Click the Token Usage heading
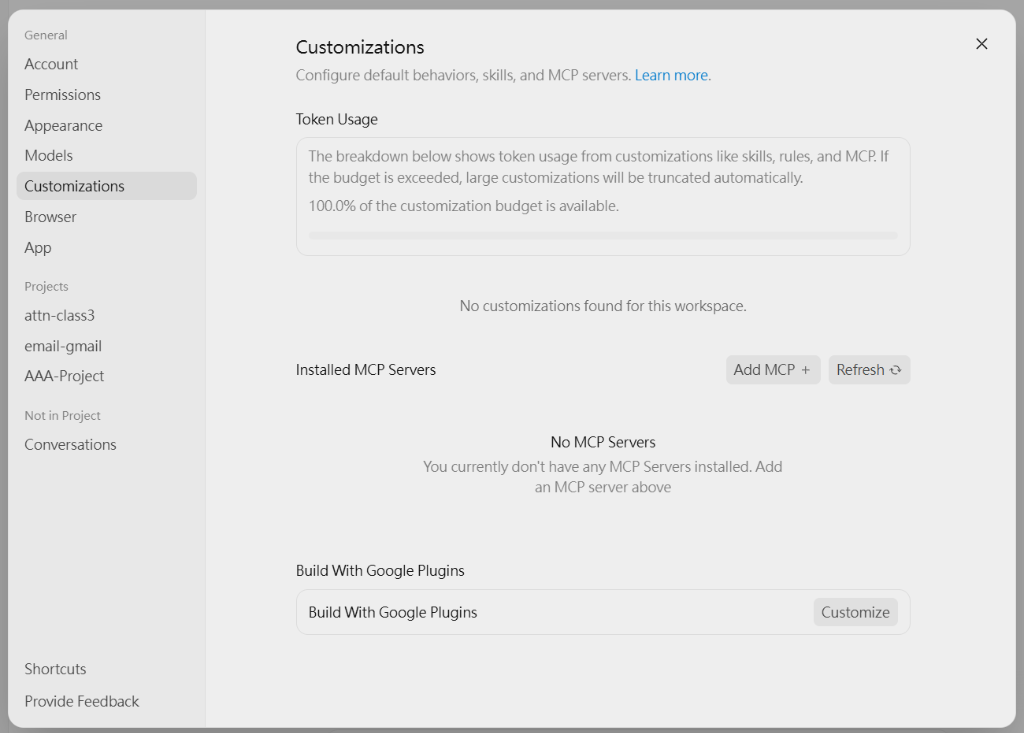The width and height of the screenshot is (1024, 733). (x=336, y=120)
